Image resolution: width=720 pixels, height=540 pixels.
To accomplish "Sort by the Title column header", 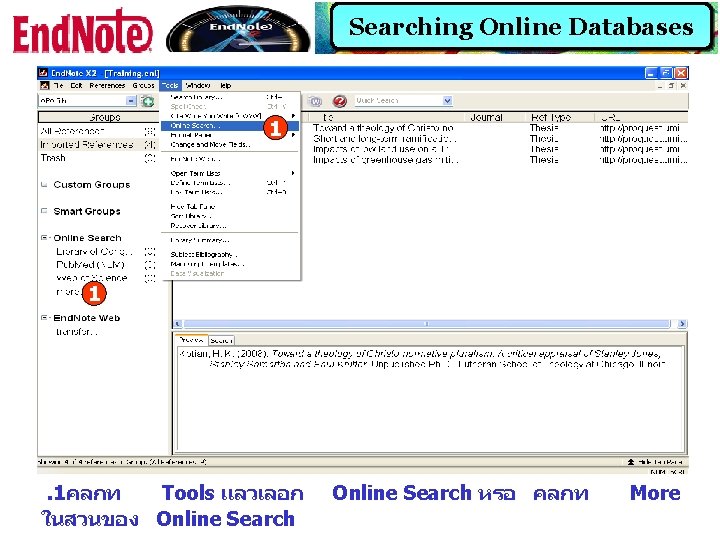I will pos(328,118).
